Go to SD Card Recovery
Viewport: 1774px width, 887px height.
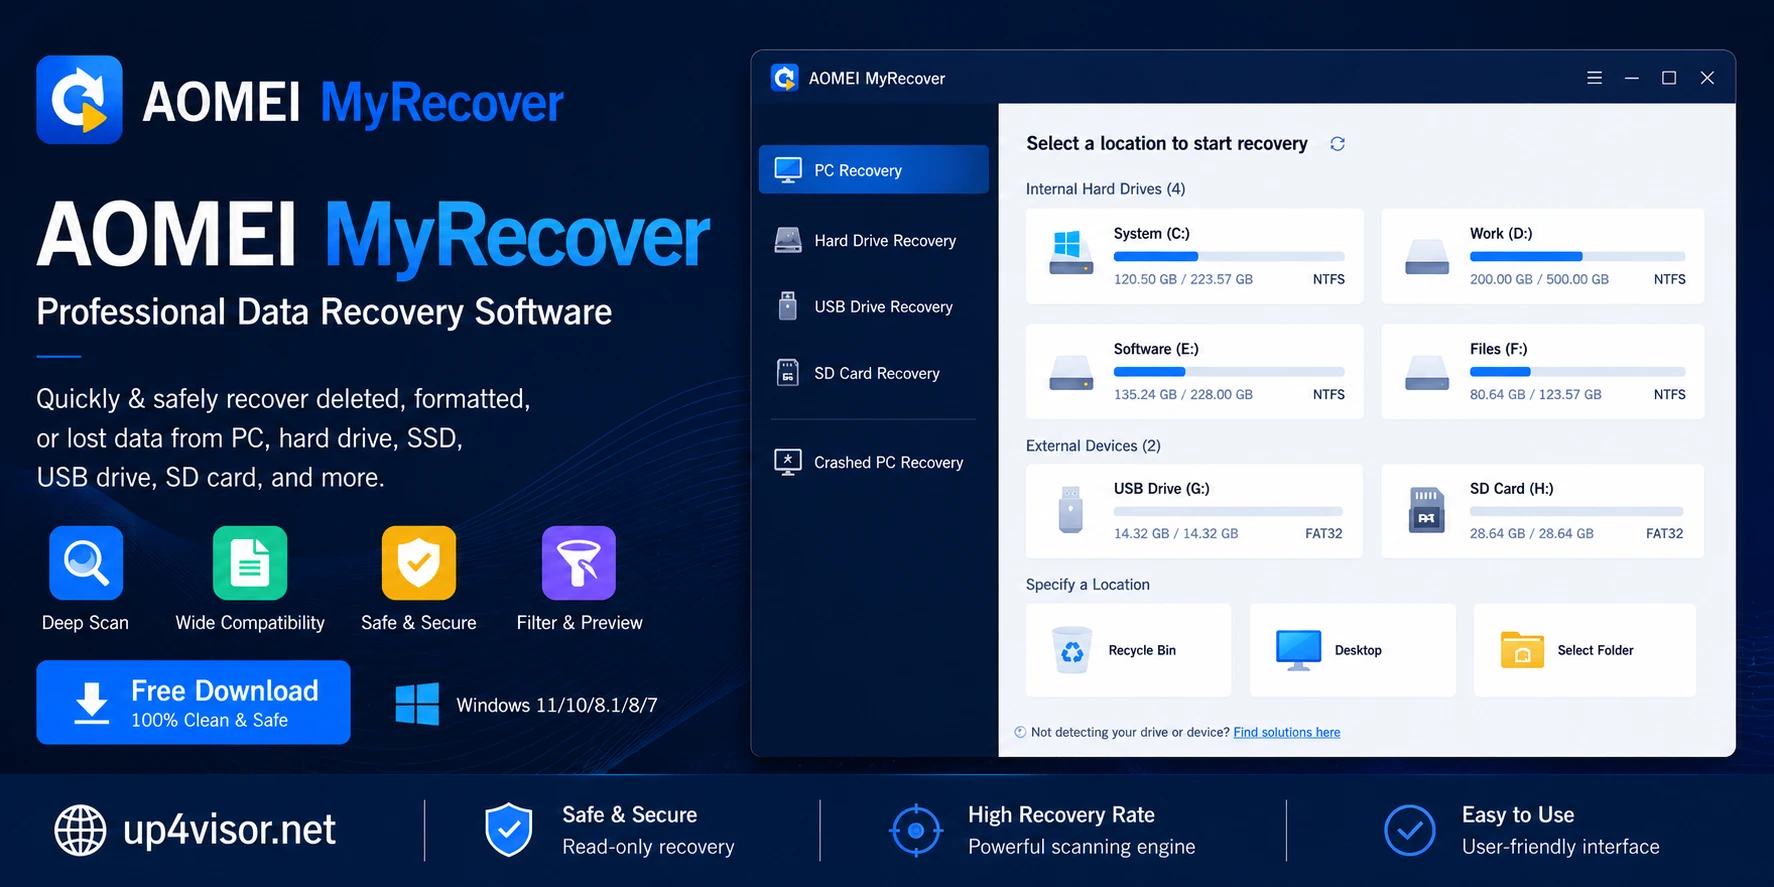874,373
